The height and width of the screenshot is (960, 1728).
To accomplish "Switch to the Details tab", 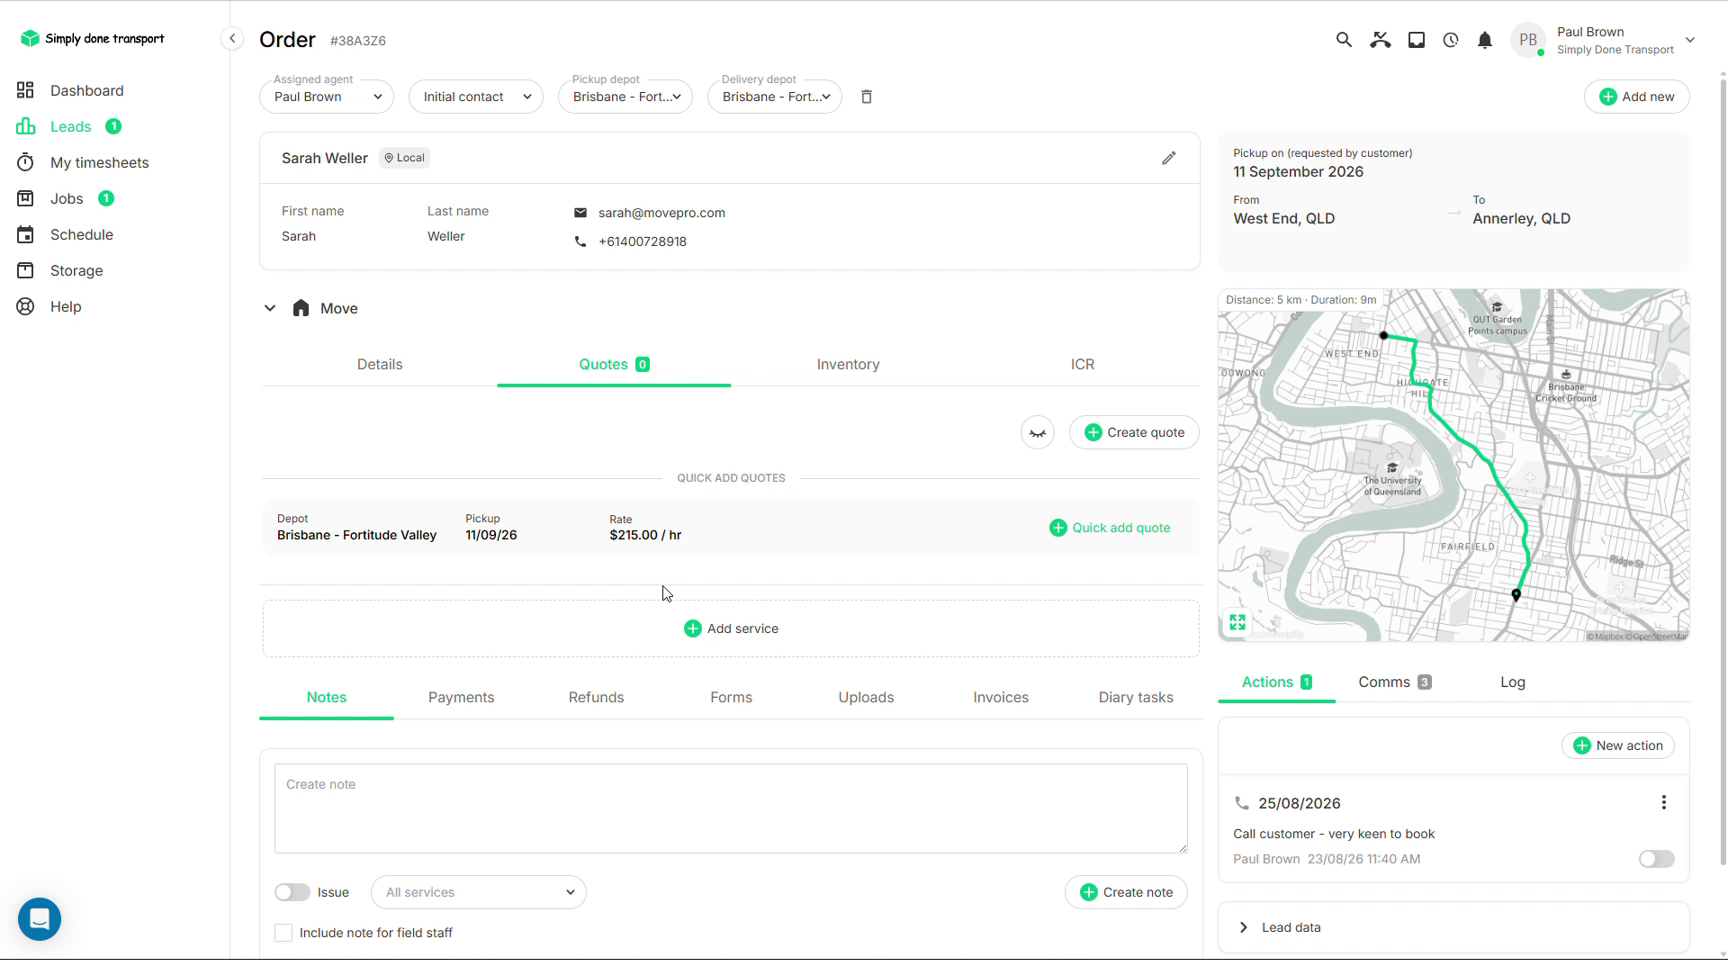I will coord(380,364).
